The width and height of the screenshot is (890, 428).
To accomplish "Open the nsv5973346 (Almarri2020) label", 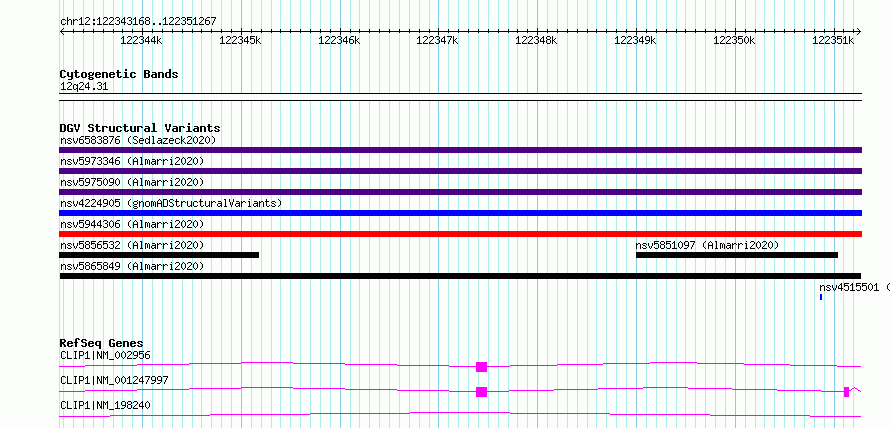I will point(132,161).
